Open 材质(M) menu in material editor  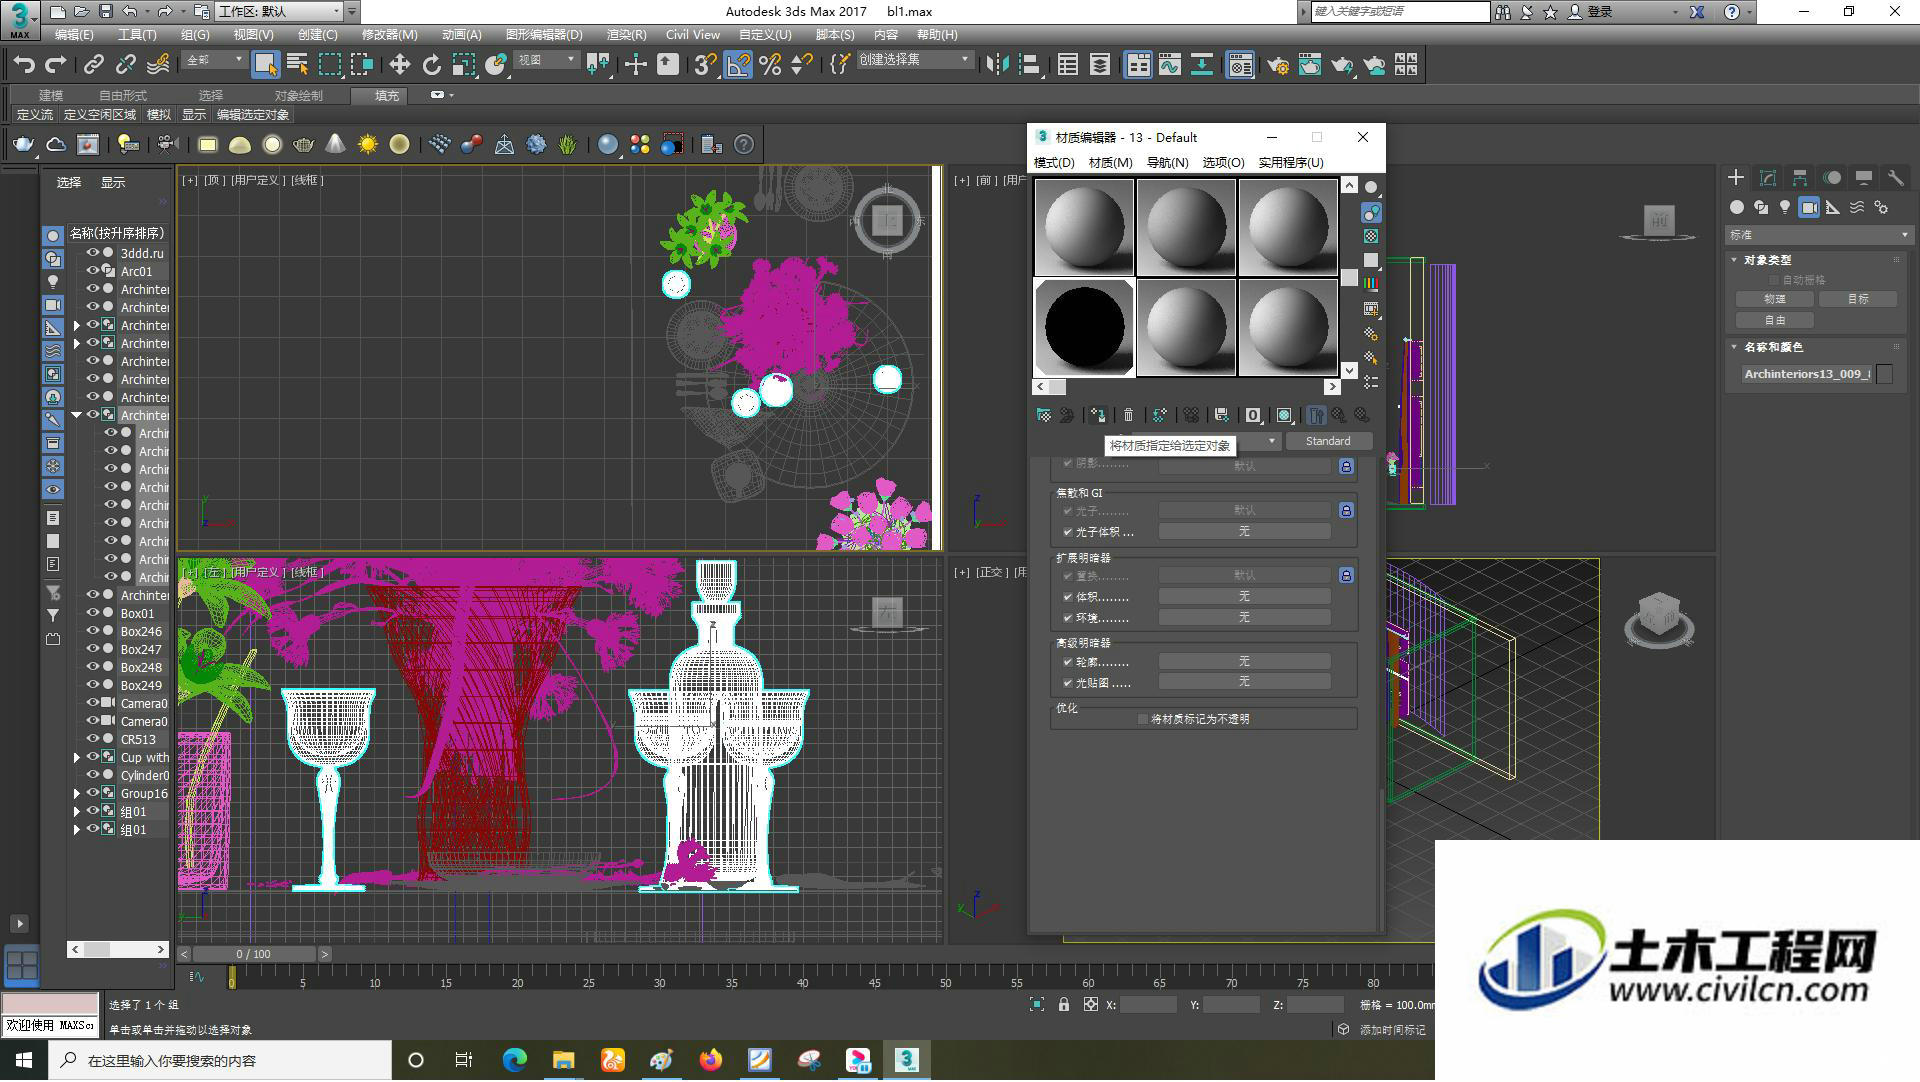[1110, 162]
